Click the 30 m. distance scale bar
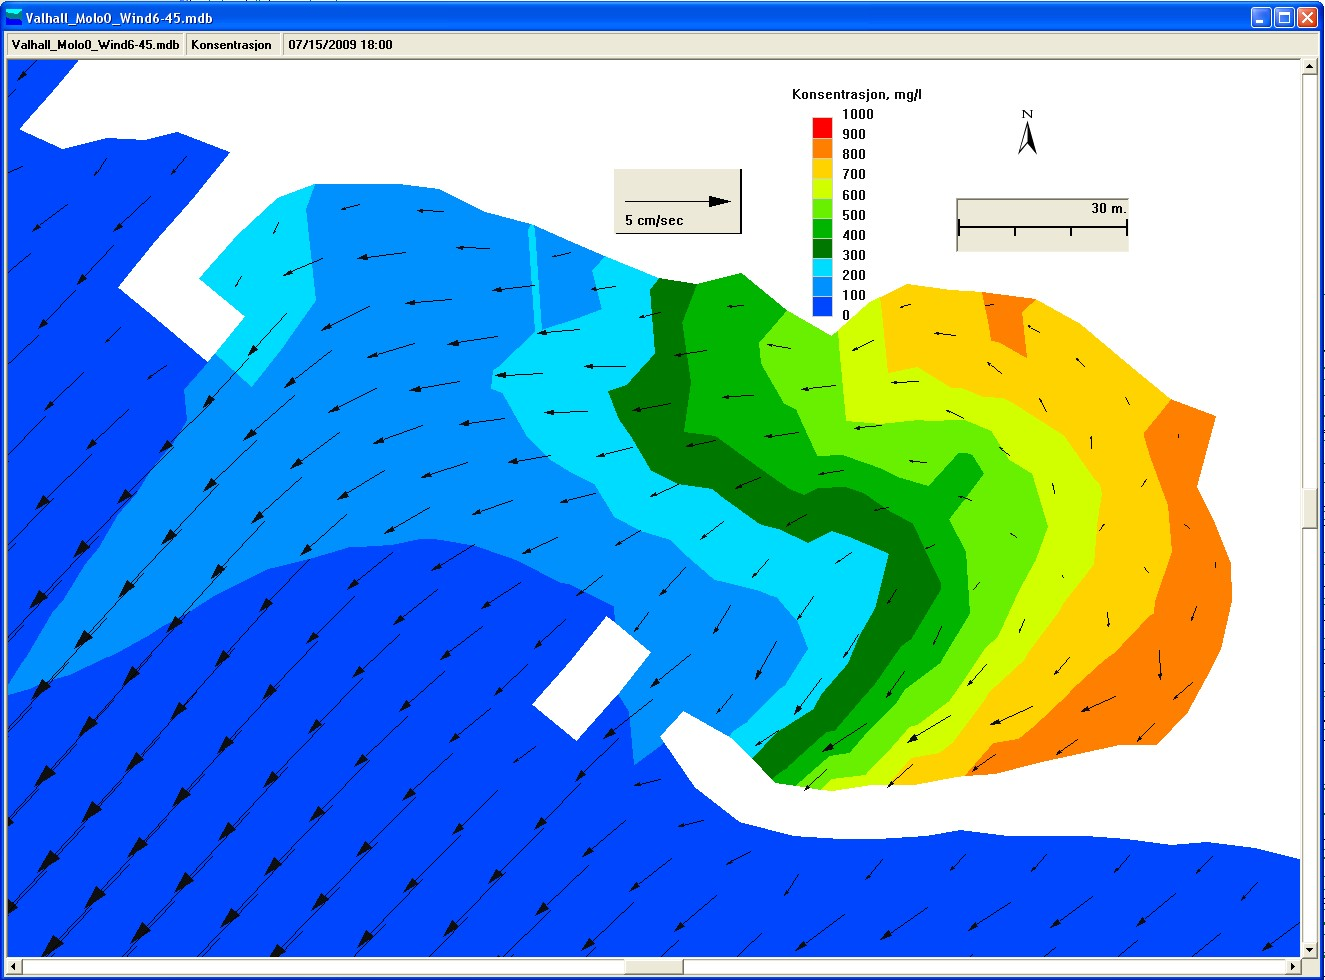 1042,229
